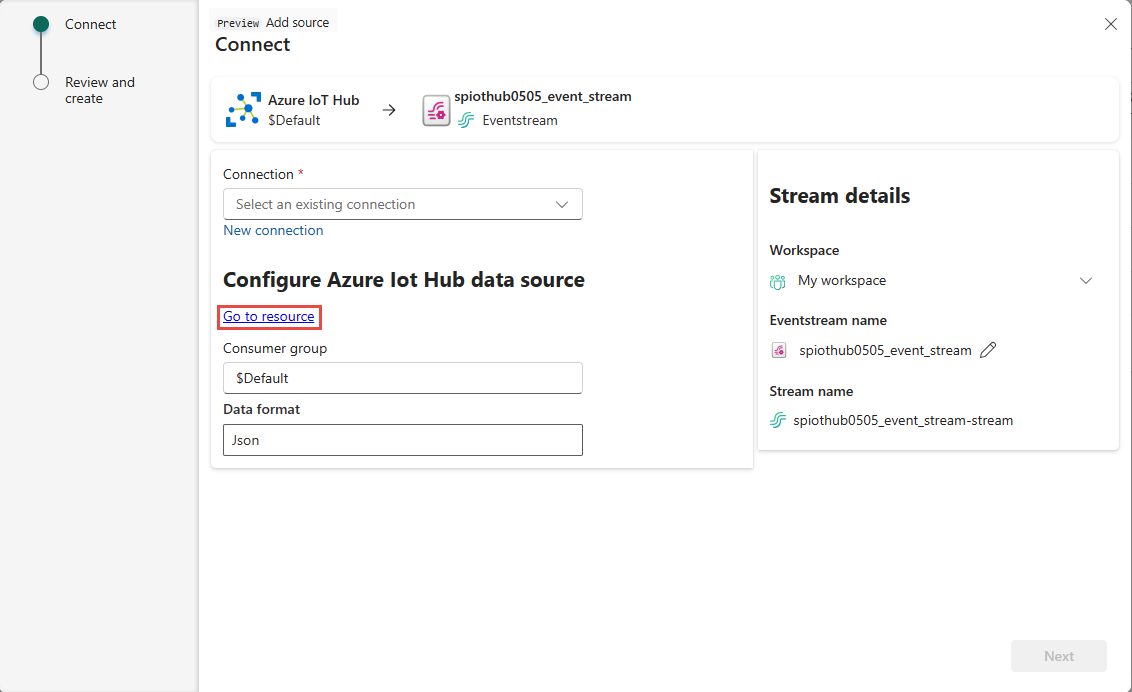
Task: Click the large Connect page heading
Action: click(x=253, y=45)
